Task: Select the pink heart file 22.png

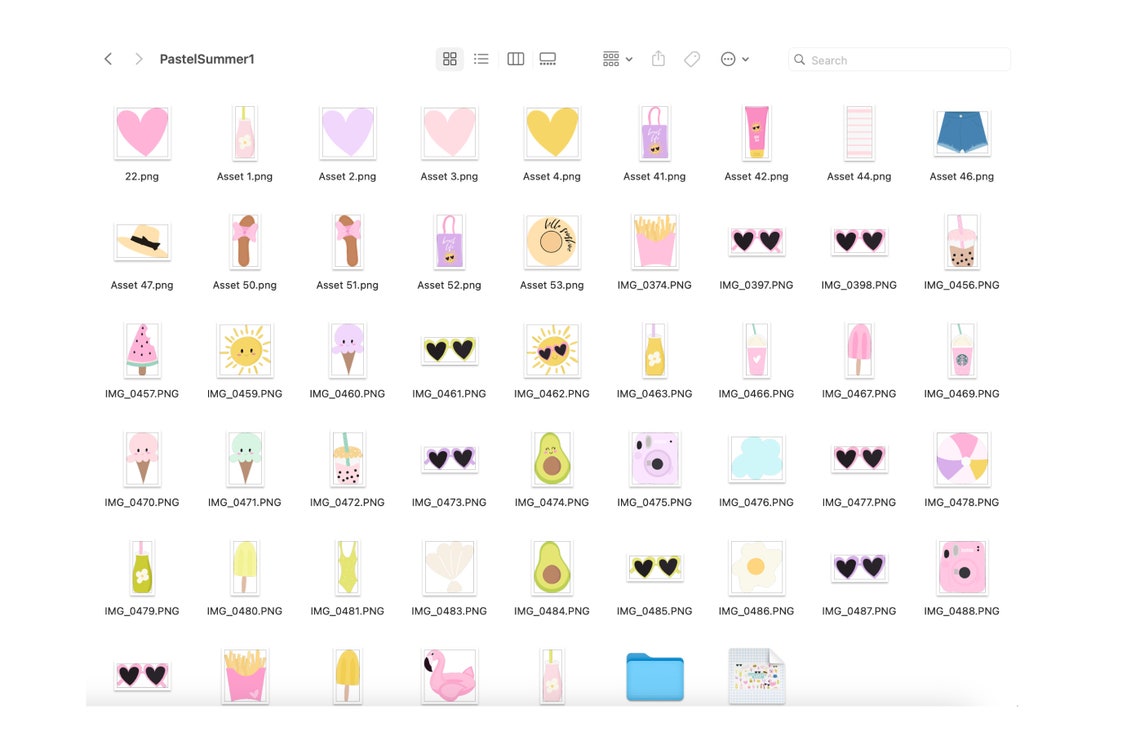Action: pos(142,131)
